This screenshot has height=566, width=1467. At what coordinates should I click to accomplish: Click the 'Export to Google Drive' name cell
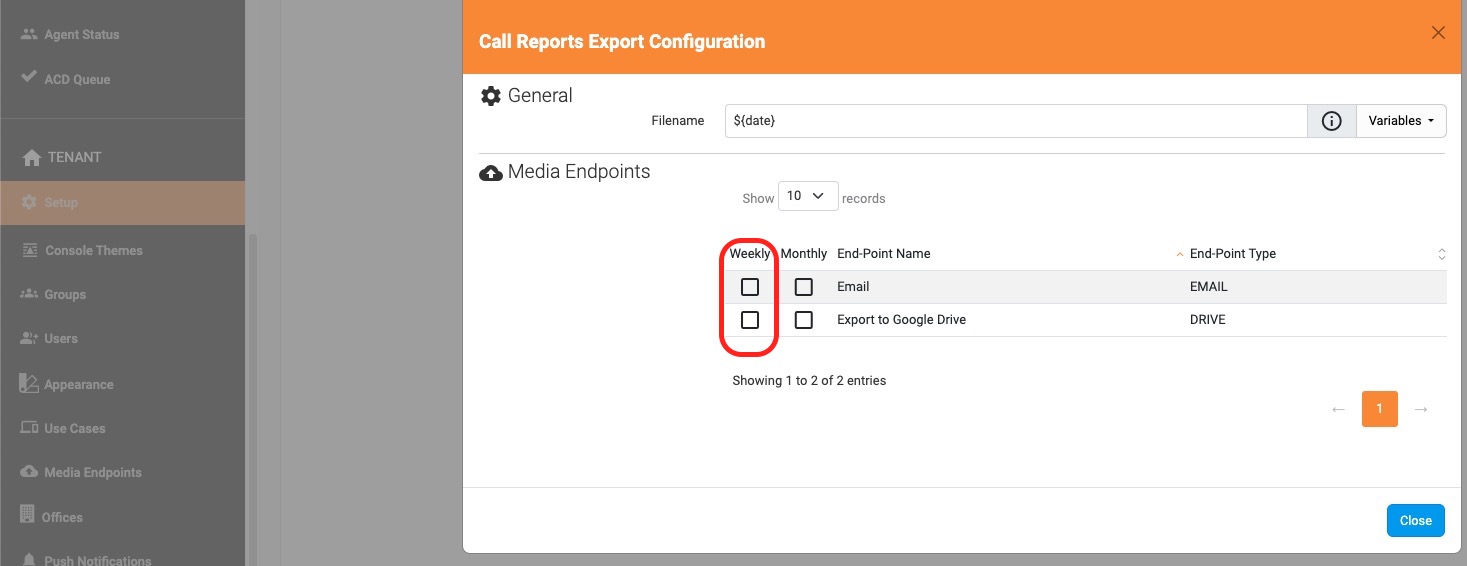tap(901, 320)
